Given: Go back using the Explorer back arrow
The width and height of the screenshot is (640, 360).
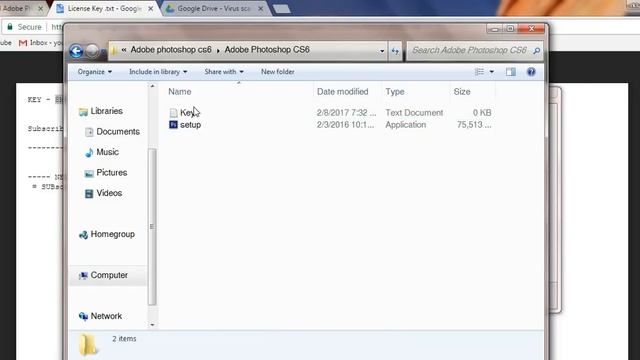Looking at the screenshot, I should pos(76,51).
